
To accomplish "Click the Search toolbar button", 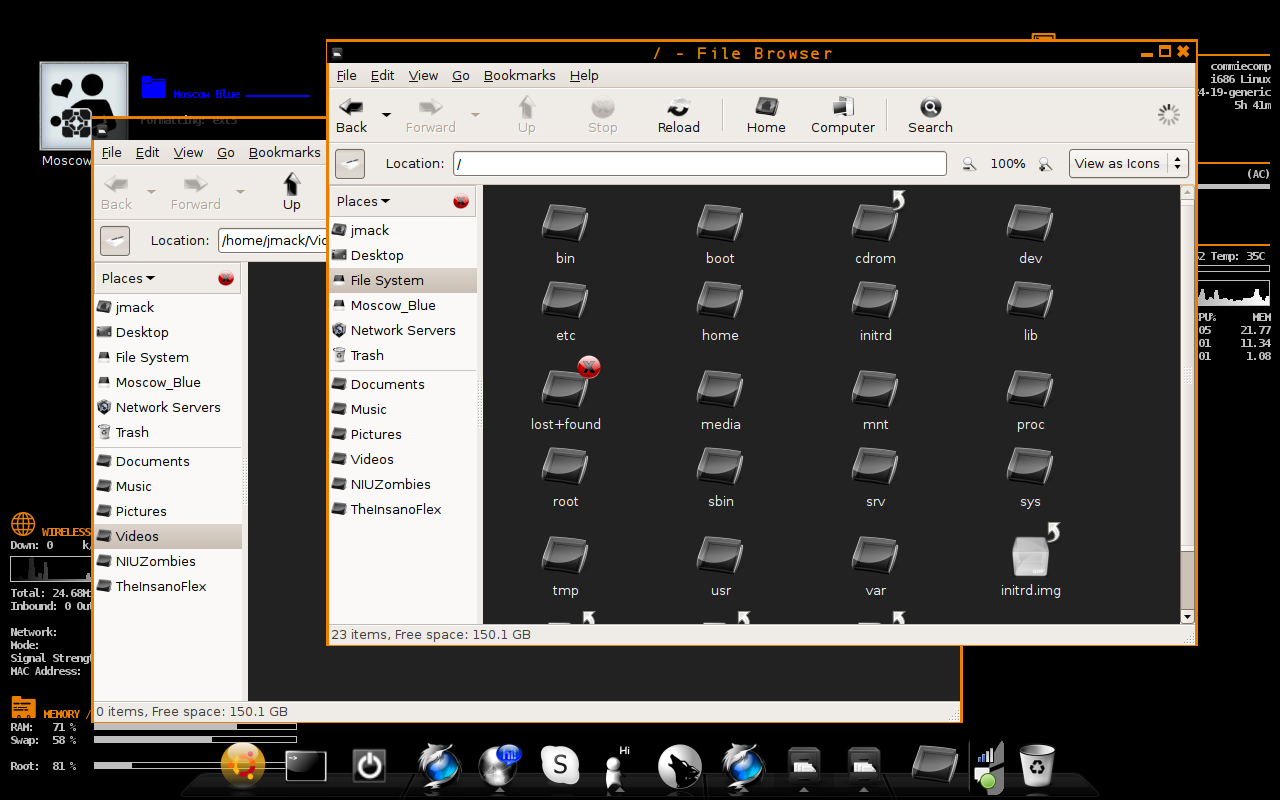I will 930,115.
